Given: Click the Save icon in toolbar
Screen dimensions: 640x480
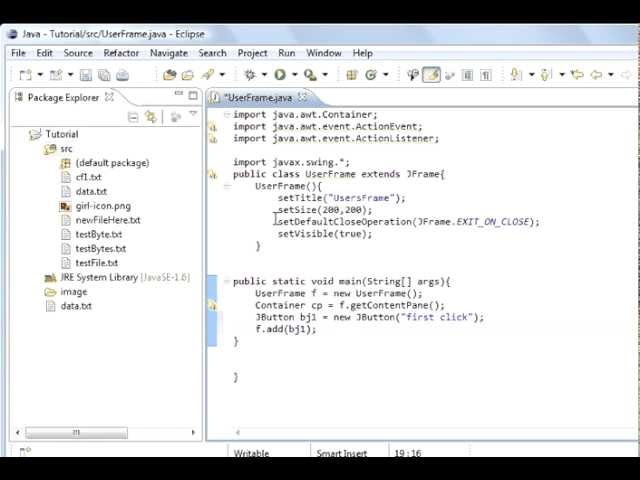Looking at the screenshot, I should tap(86, 75).
